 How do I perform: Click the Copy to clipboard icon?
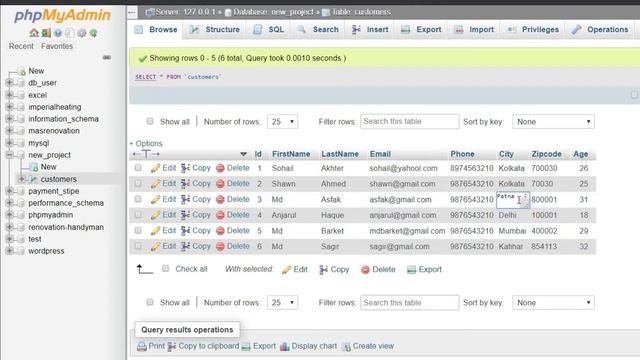click(x=171, y=346)
